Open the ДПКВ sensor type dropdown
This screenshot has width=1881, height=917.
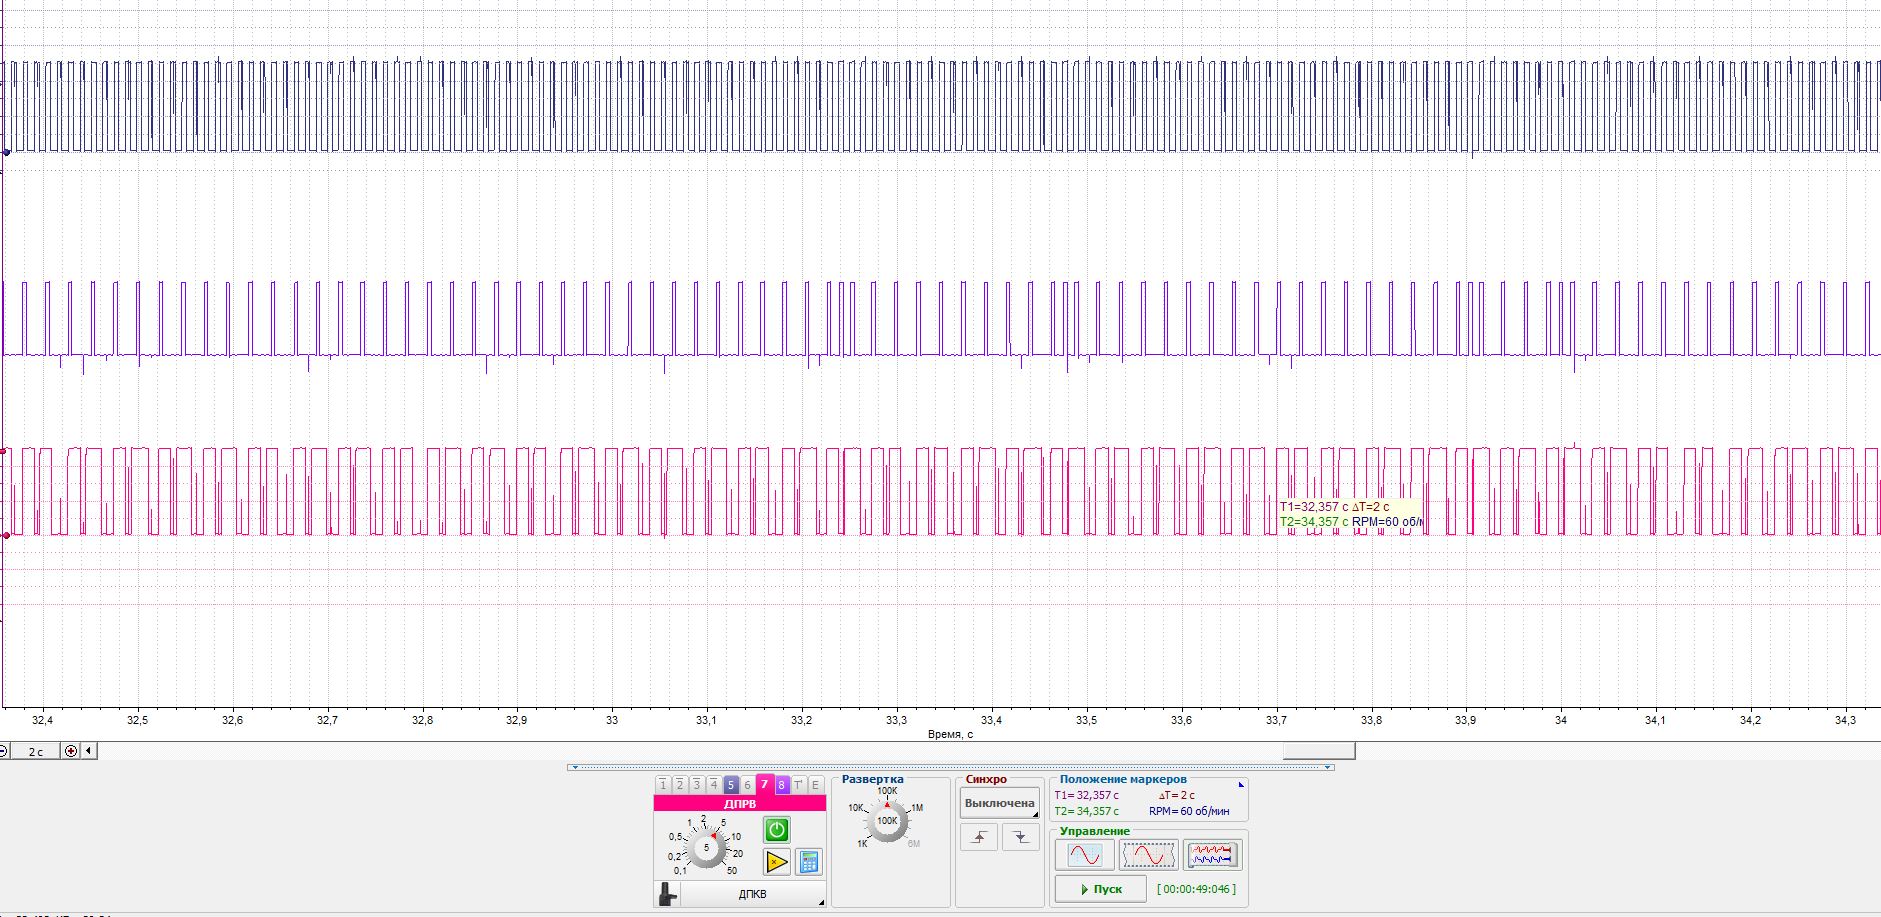pyautogui.click(x=753, y=894)
